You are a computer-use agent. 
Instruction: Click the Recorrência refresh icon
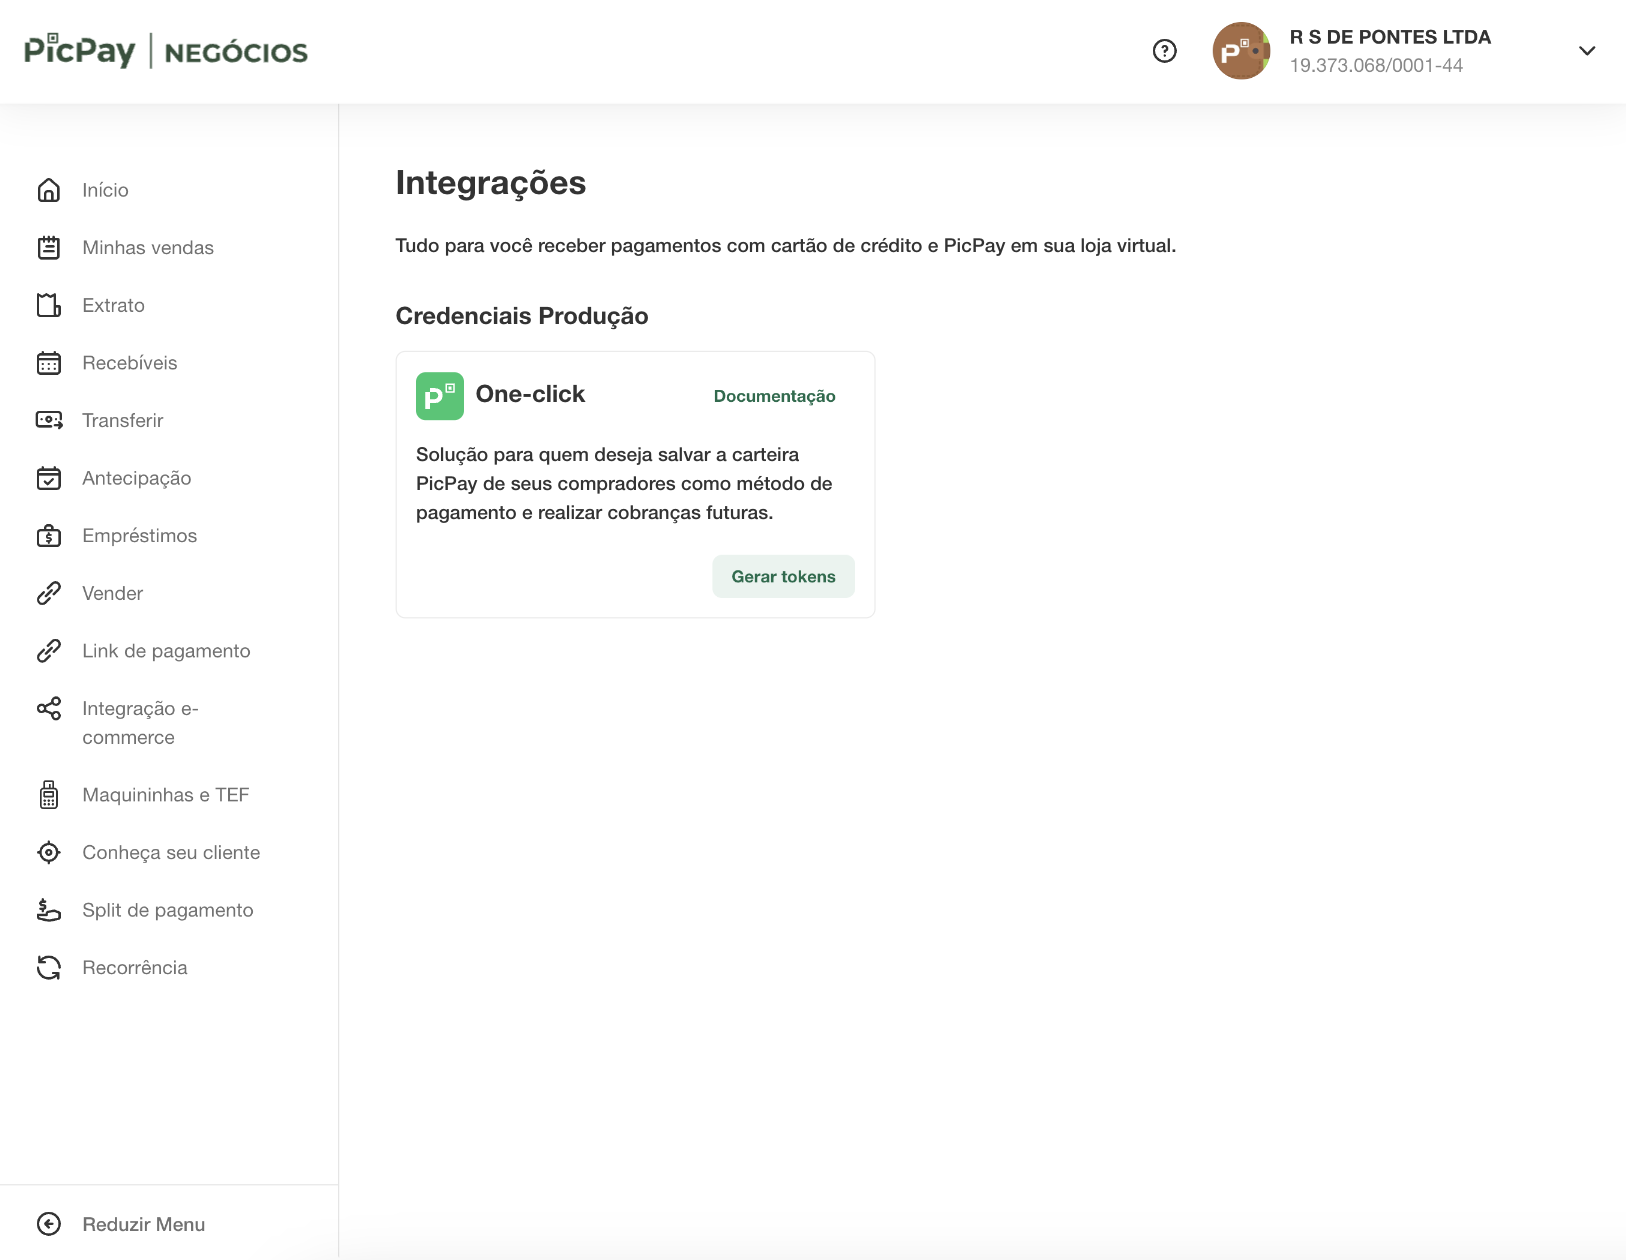(x=49, y=968)
